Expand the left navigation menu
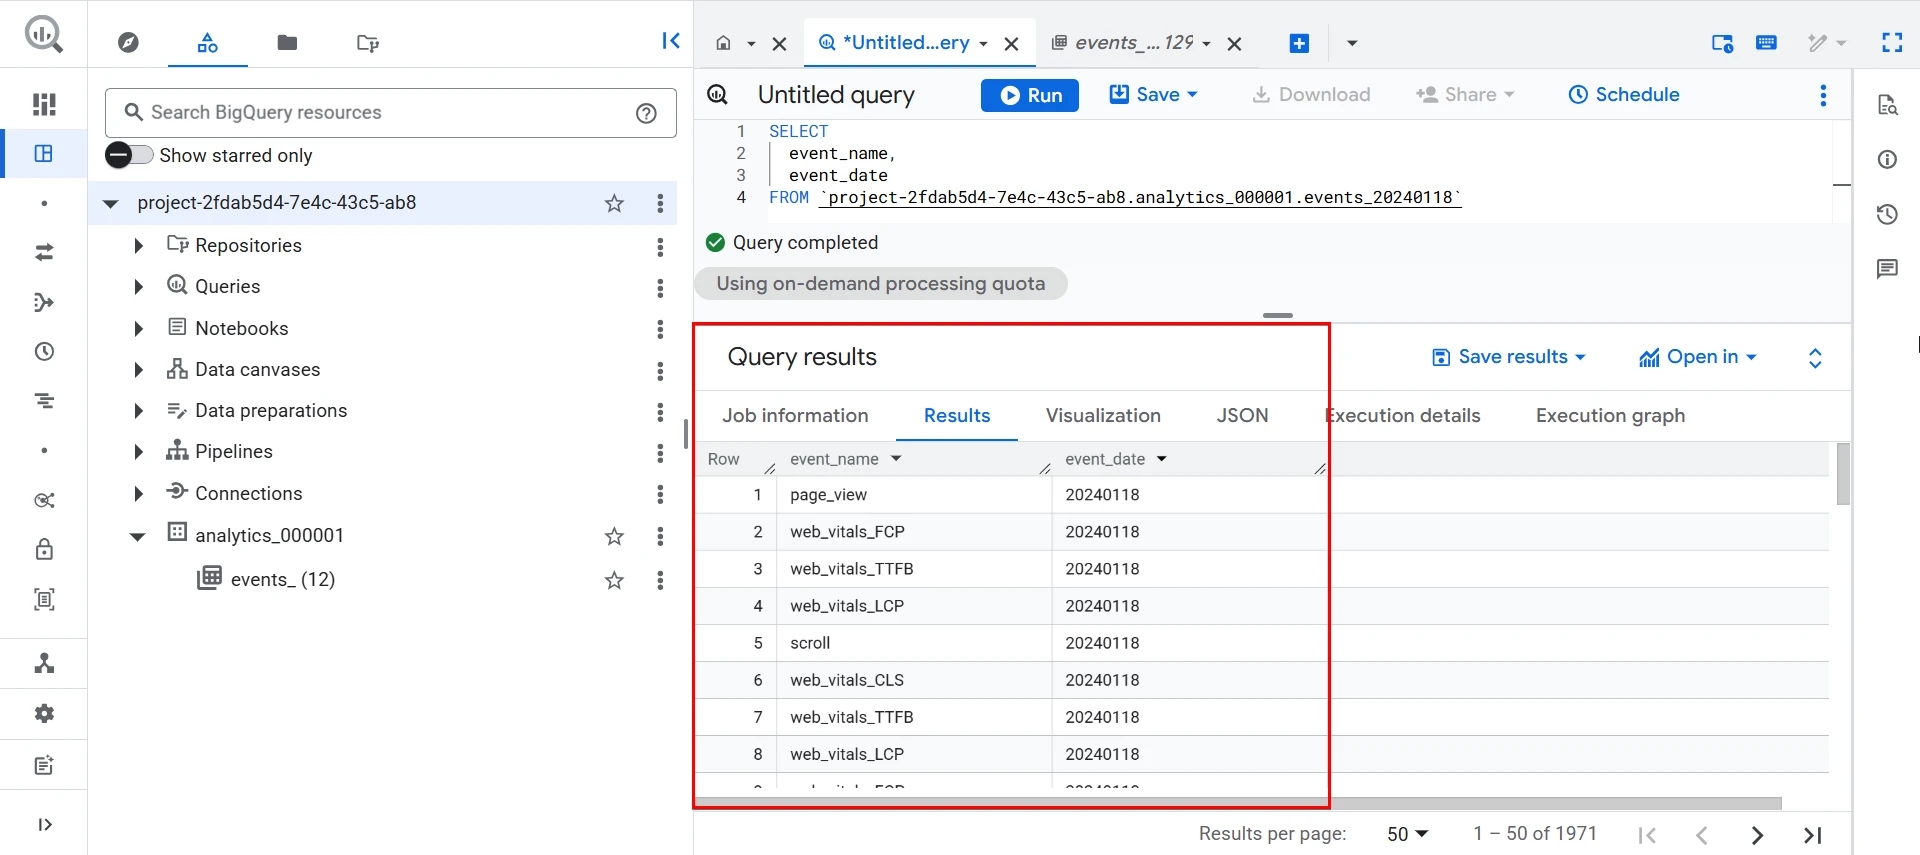 coord(44,825)
